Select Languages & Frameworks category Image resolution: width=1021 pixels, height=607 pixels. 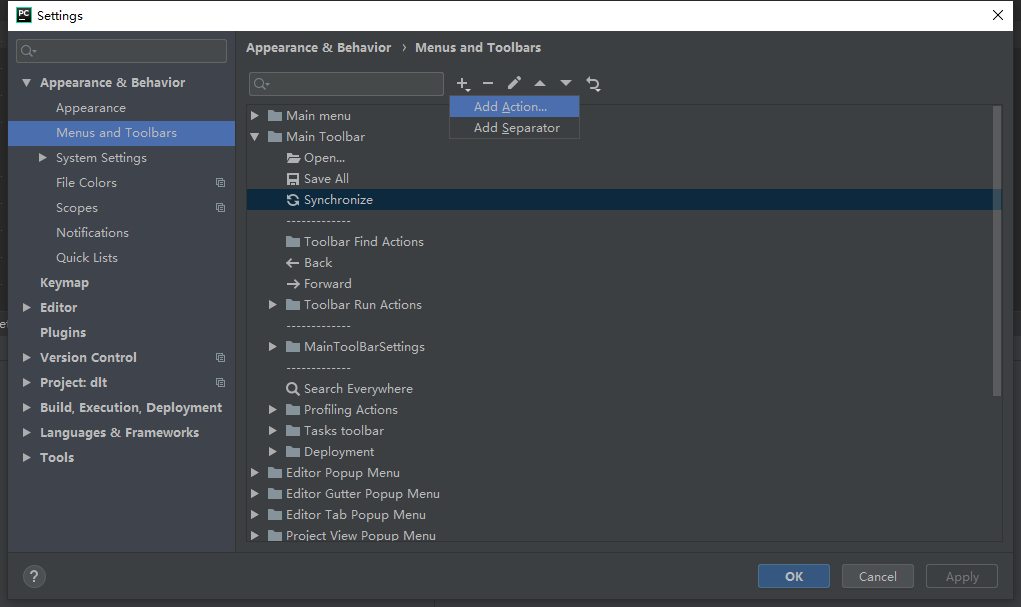point(119,433)
